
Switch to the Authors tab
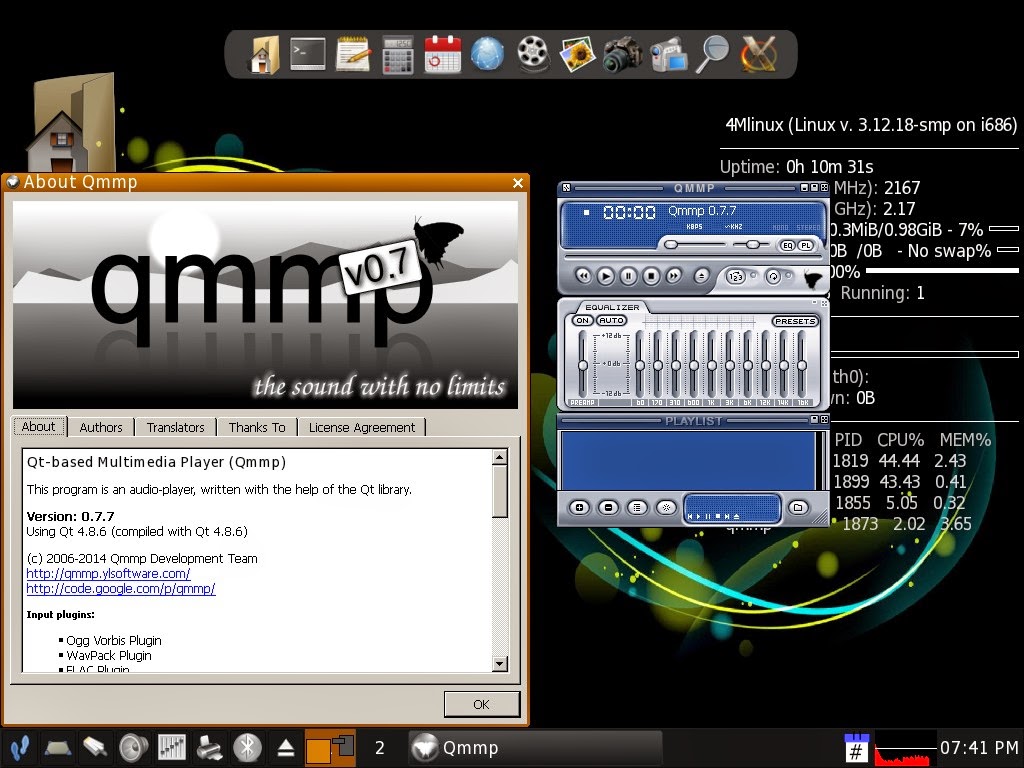tap(100, 427)
